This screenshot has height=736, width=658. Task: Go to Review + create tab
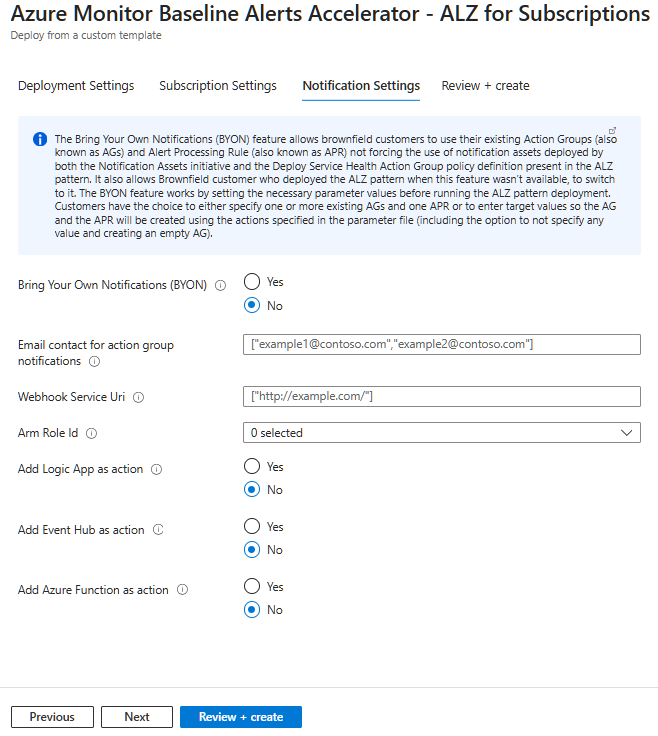(485, 86)
